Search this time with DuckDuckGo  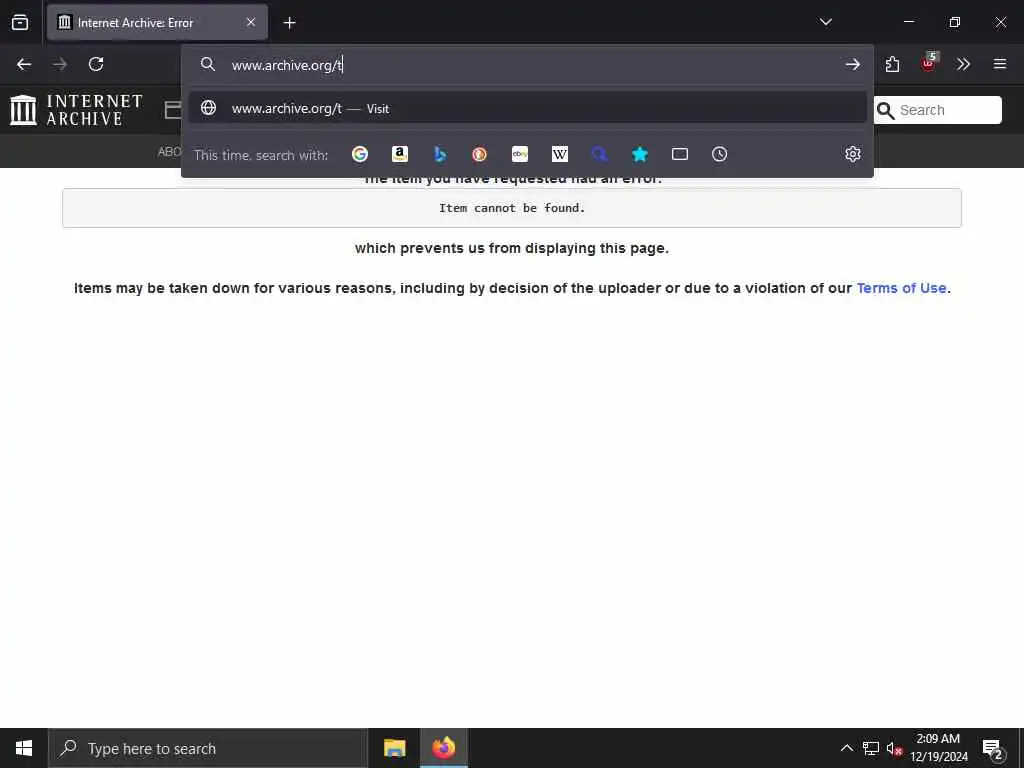(480, 154)
